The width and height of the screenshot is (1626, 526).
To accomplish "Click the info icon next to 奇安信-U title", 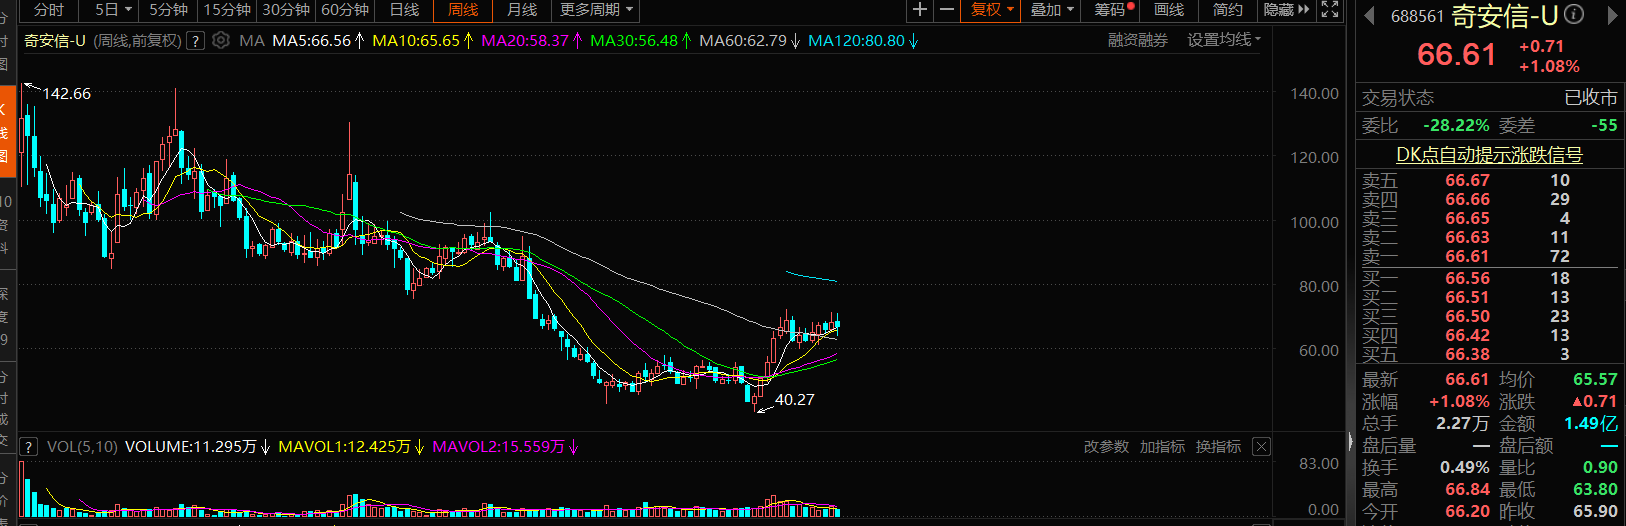I will (x=1574, y=15).
